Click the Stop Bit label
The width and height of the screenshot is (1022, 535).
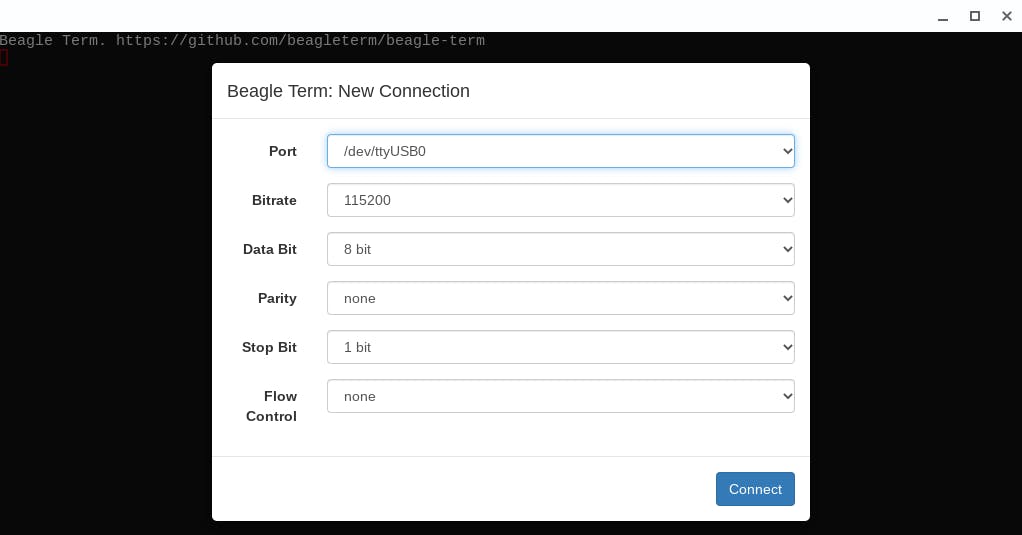(269, 347)
